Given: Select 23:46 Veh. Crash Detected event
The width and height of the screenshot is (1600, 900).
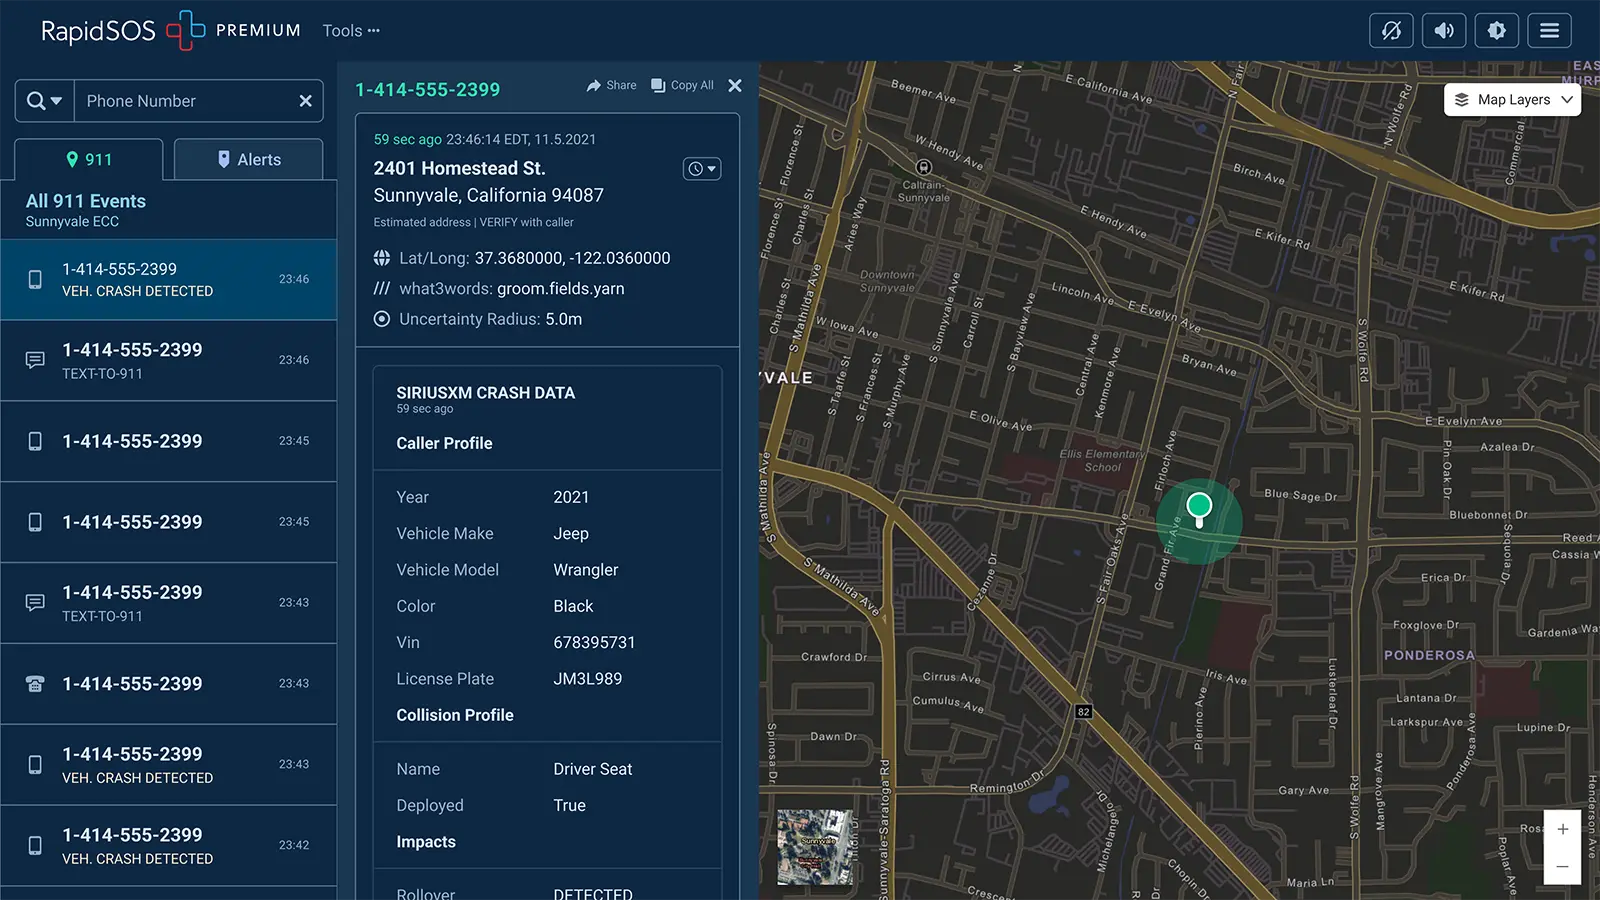Looking at the screenshot, I should point(168,279).
